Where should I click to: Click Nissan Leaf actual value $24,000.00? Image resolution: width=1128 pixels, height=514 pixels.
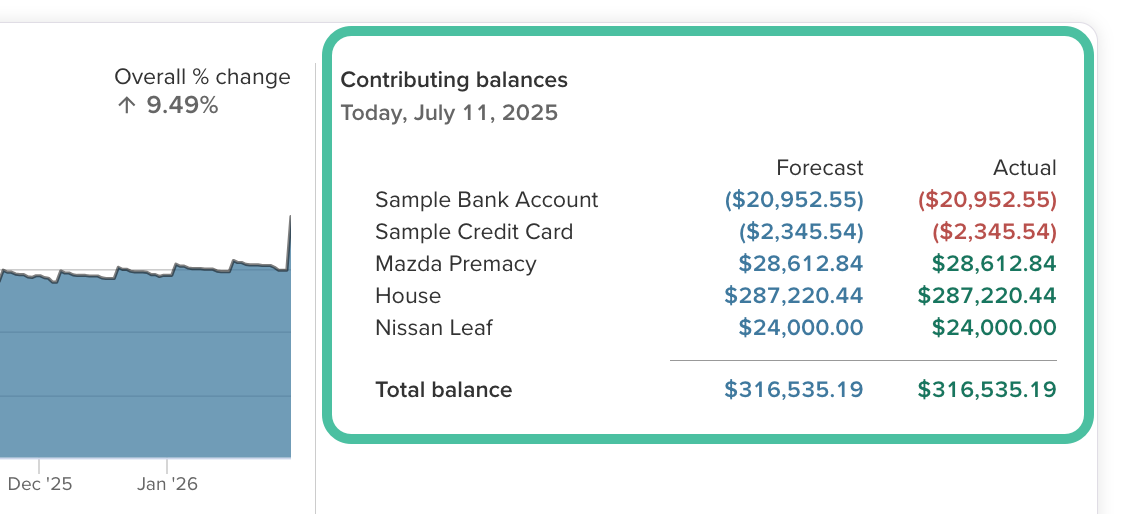994,328
